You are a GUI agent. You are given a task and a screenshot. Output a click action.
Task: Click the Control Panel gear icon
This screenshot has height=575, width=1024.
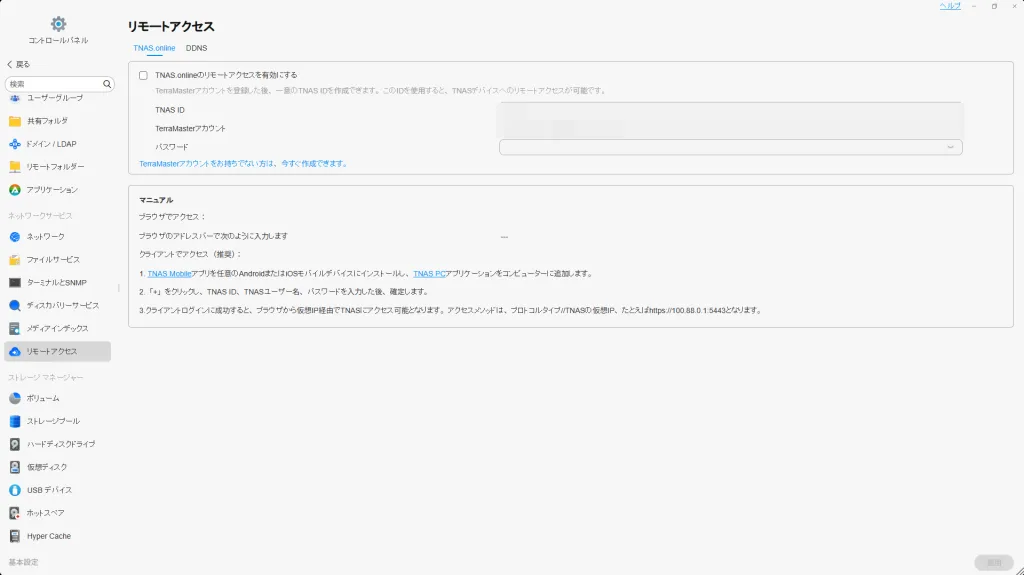pos(58,24)
